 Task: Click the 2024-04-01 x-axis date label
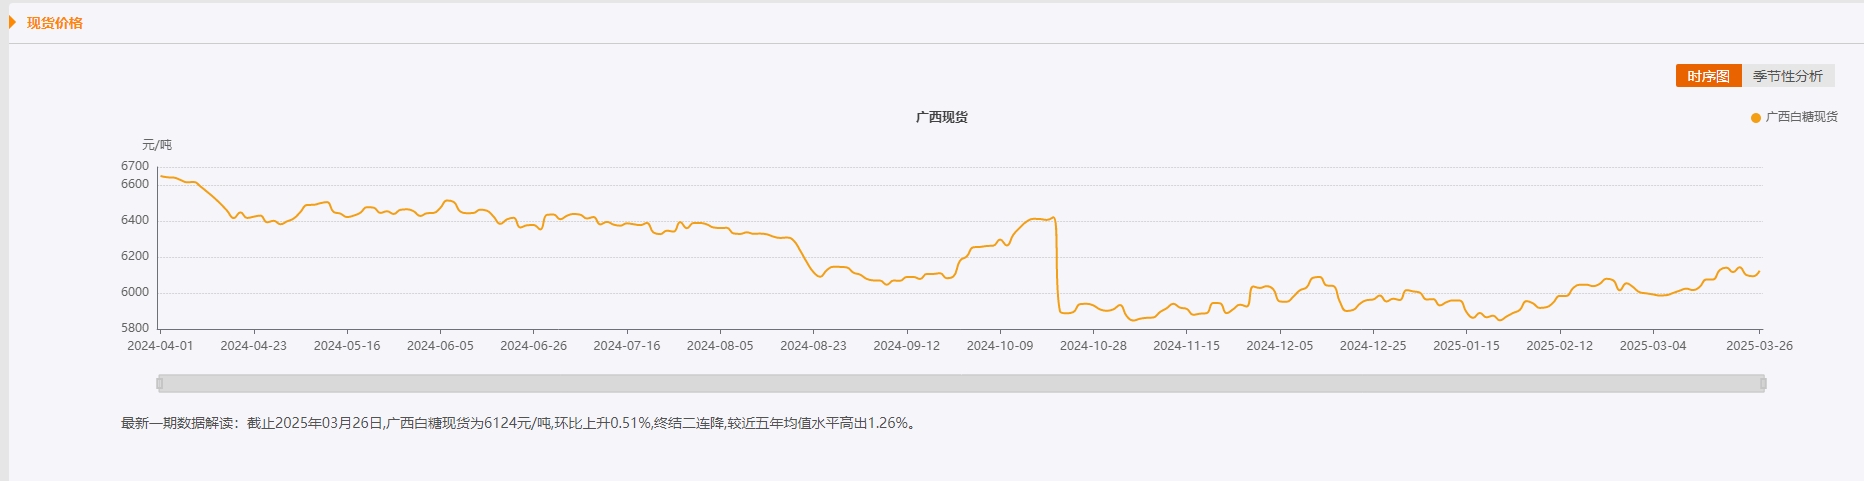(160, 346)
